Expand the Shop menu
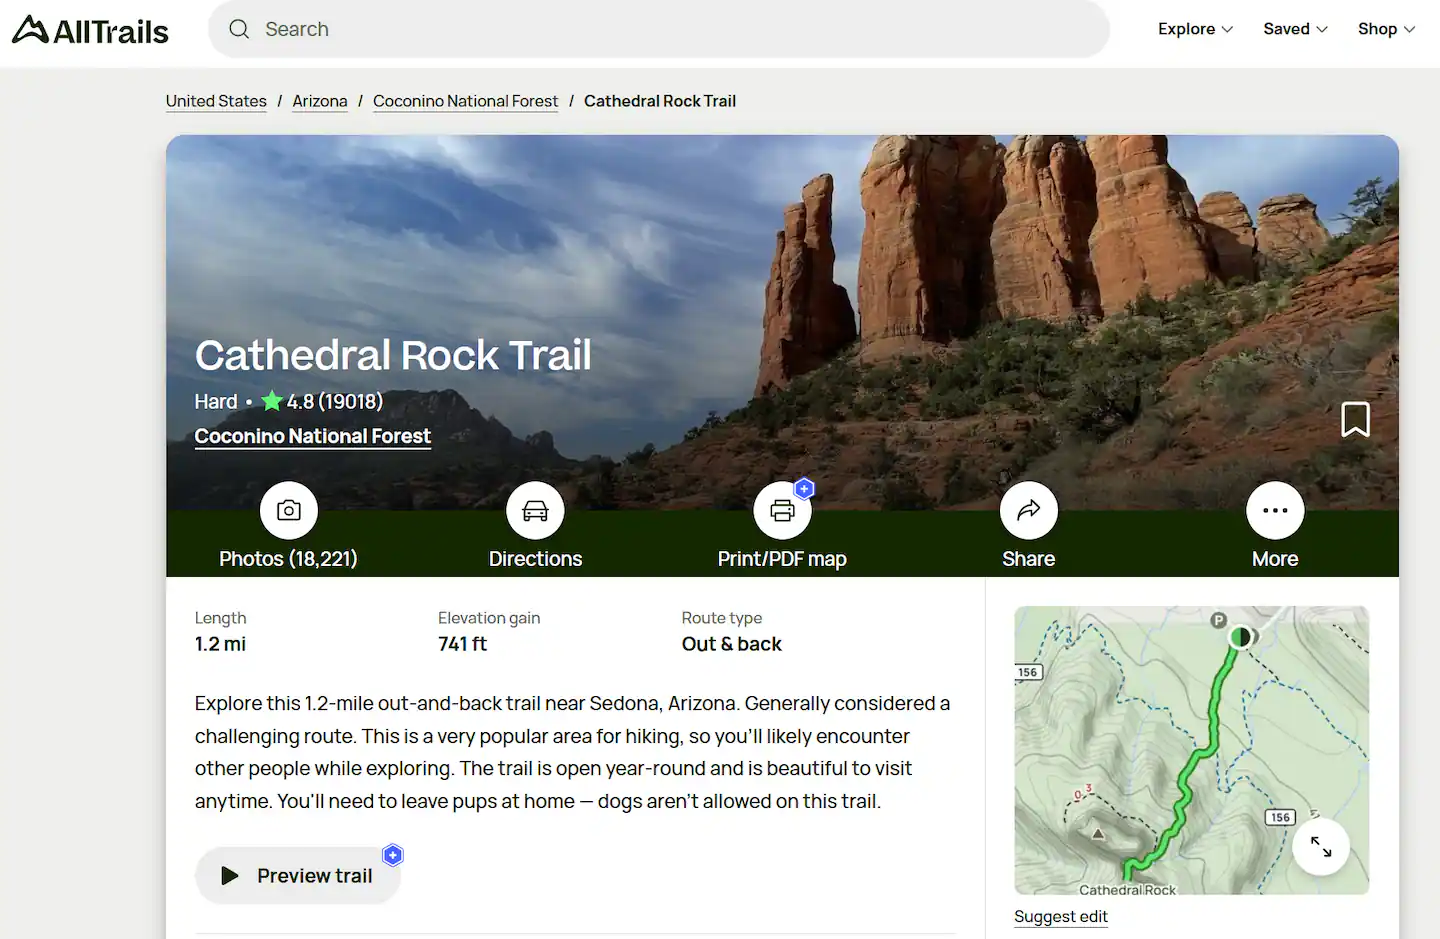The image size is (1440, 939). (1386, 29)
